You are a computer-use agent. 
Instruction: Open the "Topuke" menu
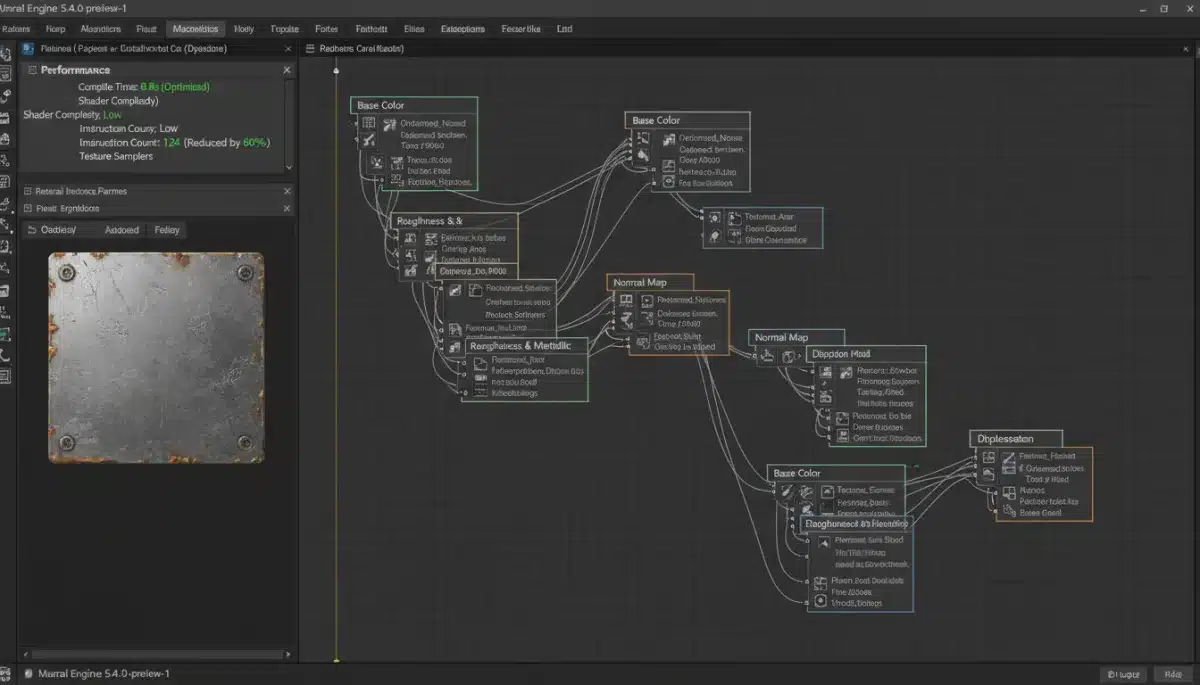click(285, 29)
